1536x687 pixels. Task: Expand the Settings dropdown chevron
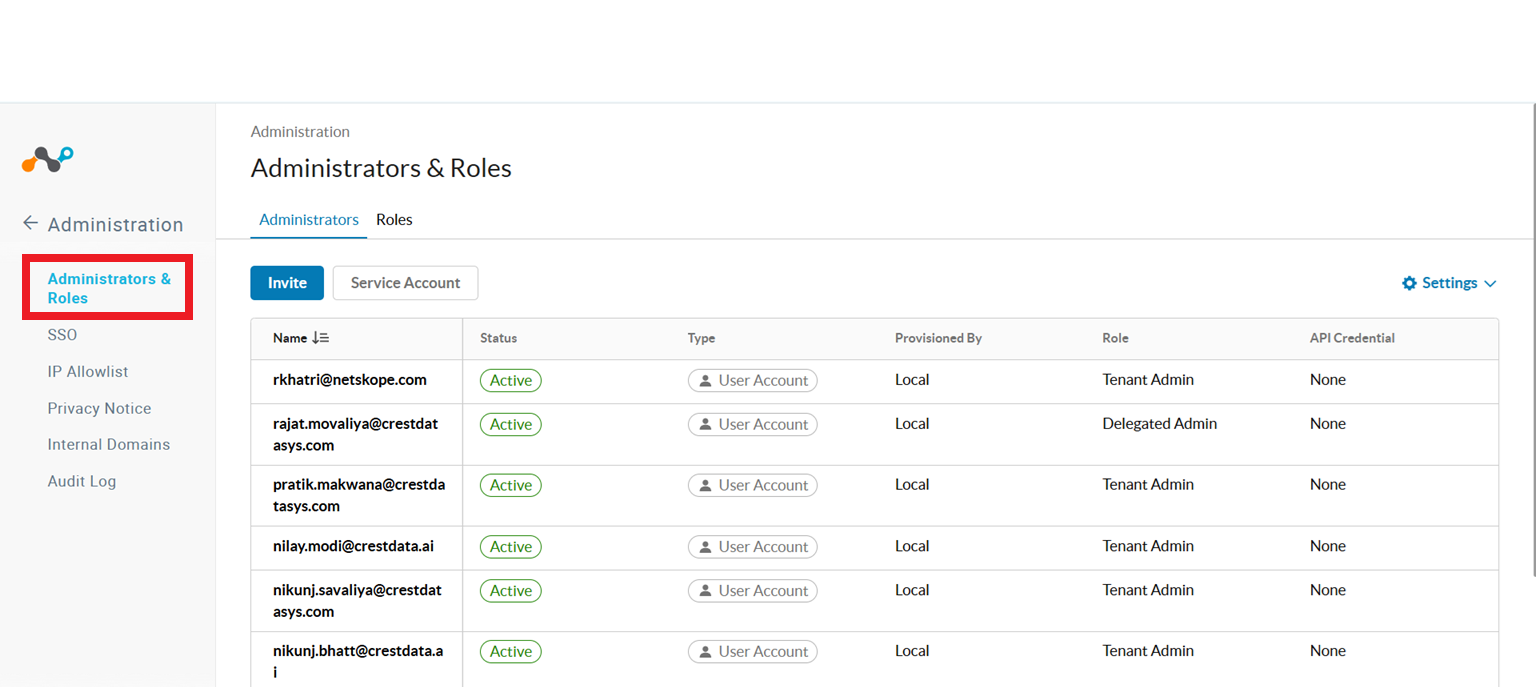point(1490,284)
